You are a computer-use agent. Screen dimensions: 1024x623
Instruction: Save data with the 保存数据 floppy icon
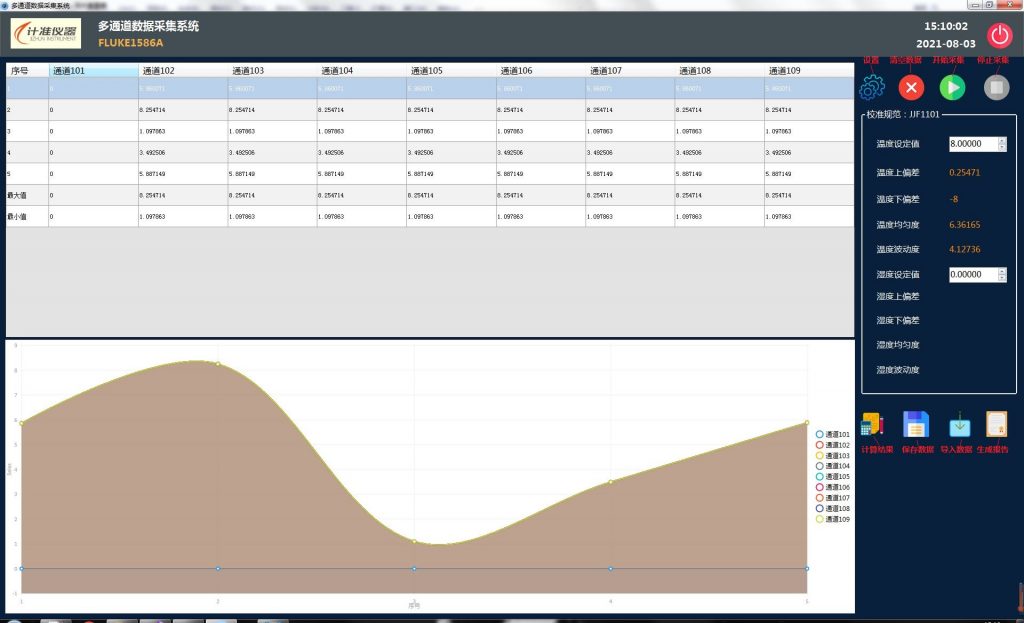click(916, 425)
